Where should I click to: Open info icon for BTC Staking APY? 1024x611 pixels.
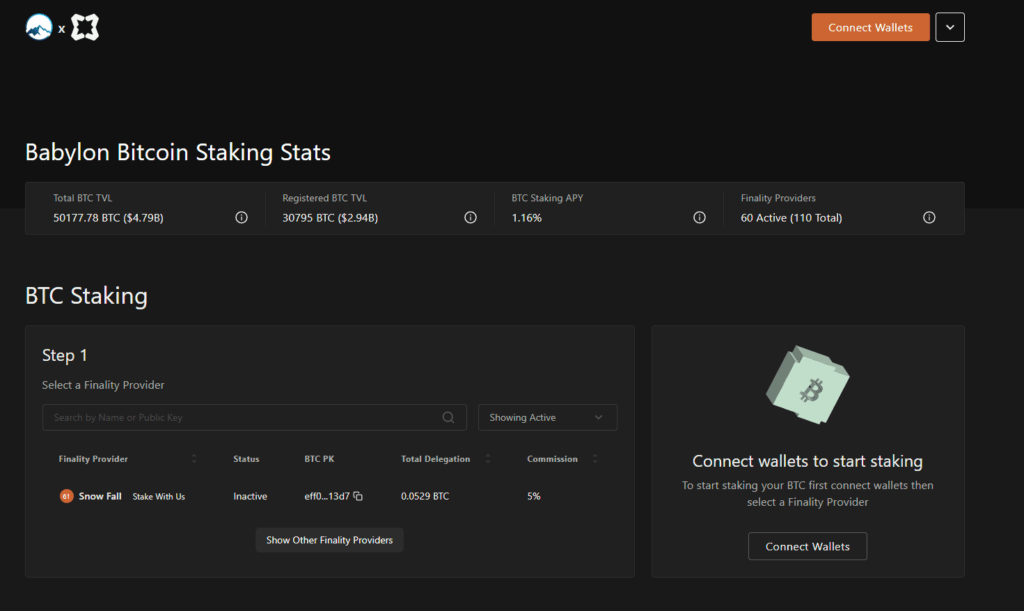pos(699,217)
